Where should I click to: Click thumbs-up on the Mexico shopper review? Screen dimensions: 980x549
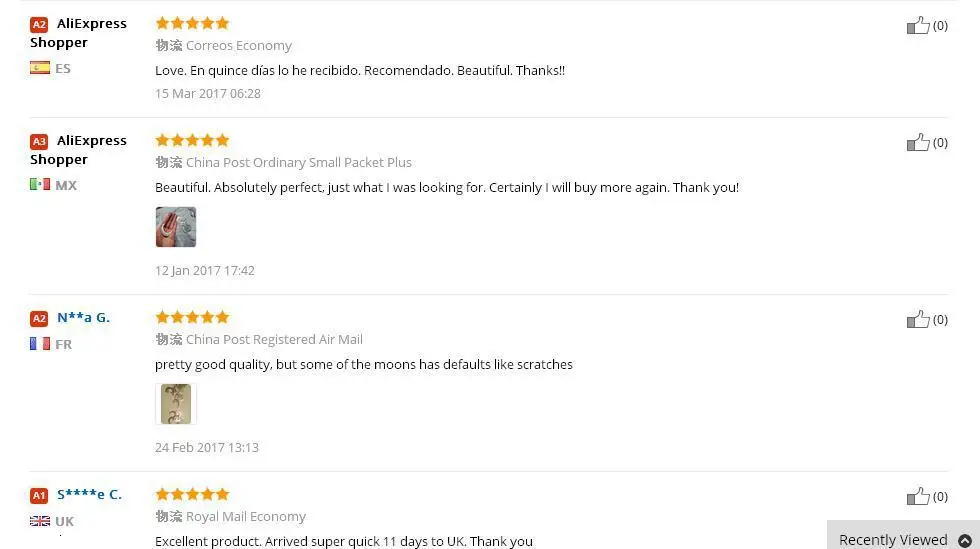918,143
